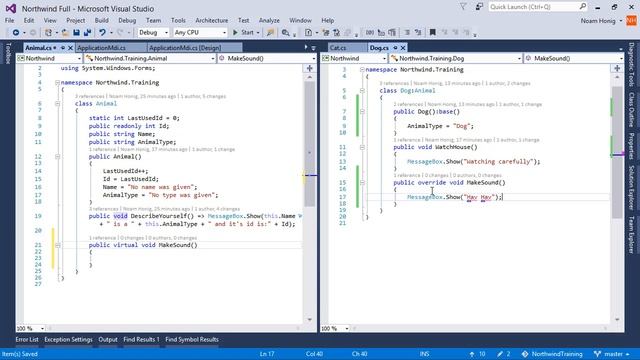The height and width of the screenshot is (360, 640).
Task: Click the user avatar badge for Noam Honig
Action: tap(631, 20)
